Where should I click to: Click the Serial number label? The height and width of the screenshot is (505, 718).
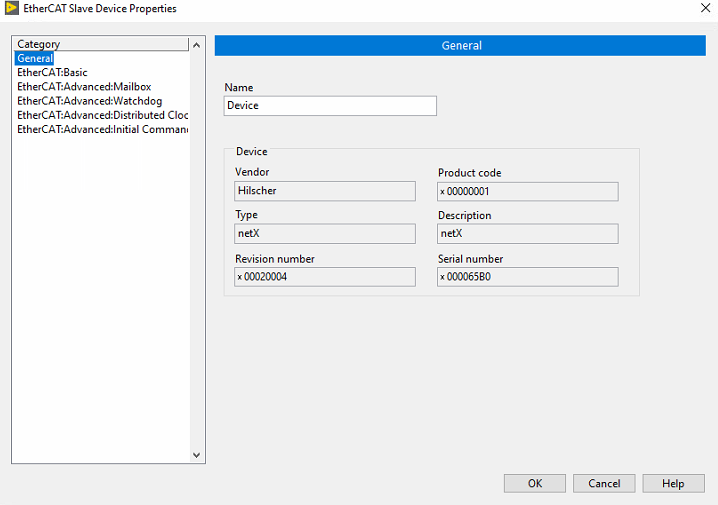click(470, 259)
